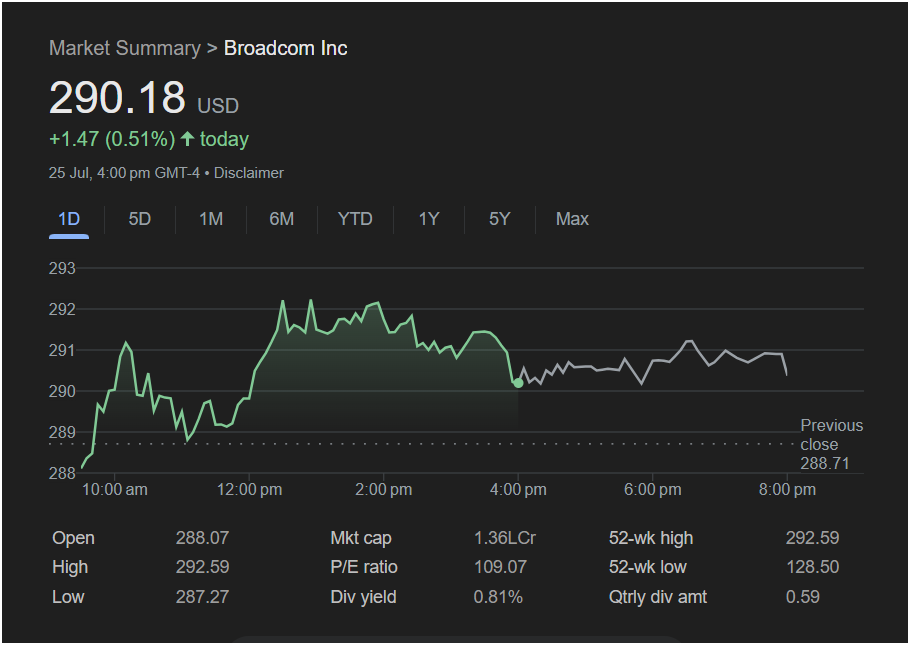Click the Open value 288.07
Screen dimensions: 910x645
[202, 538]
